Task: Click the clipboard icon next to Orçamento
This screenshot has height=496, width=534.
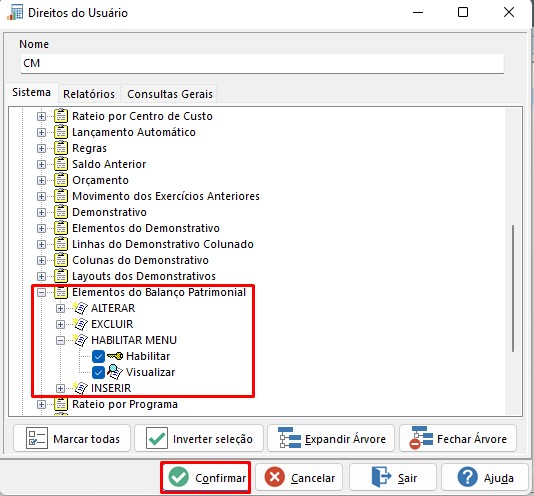Action: pos(61,180)
